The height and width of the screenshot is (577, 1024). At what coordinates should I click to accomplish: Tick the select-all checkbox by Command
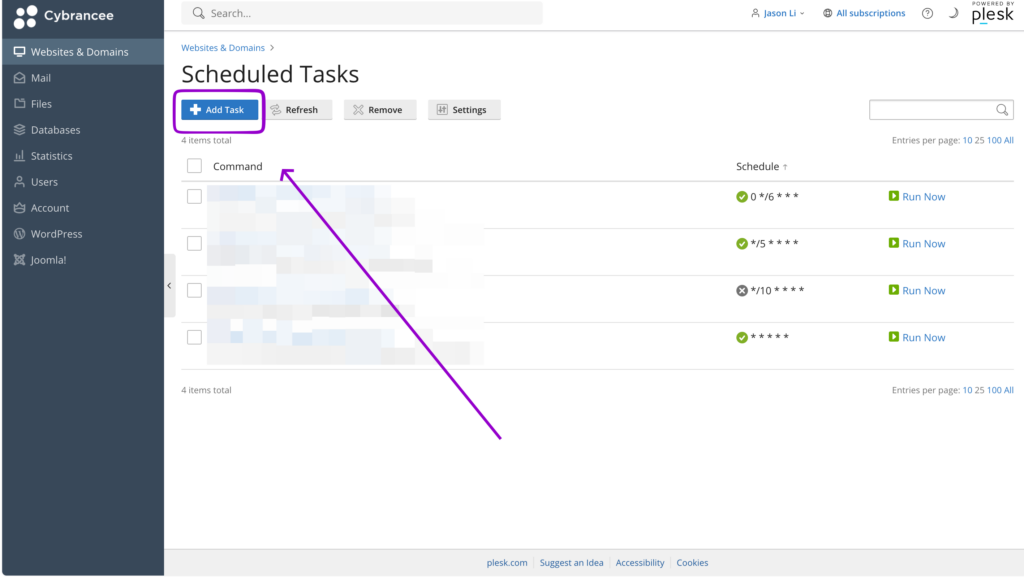click(194, 166)
